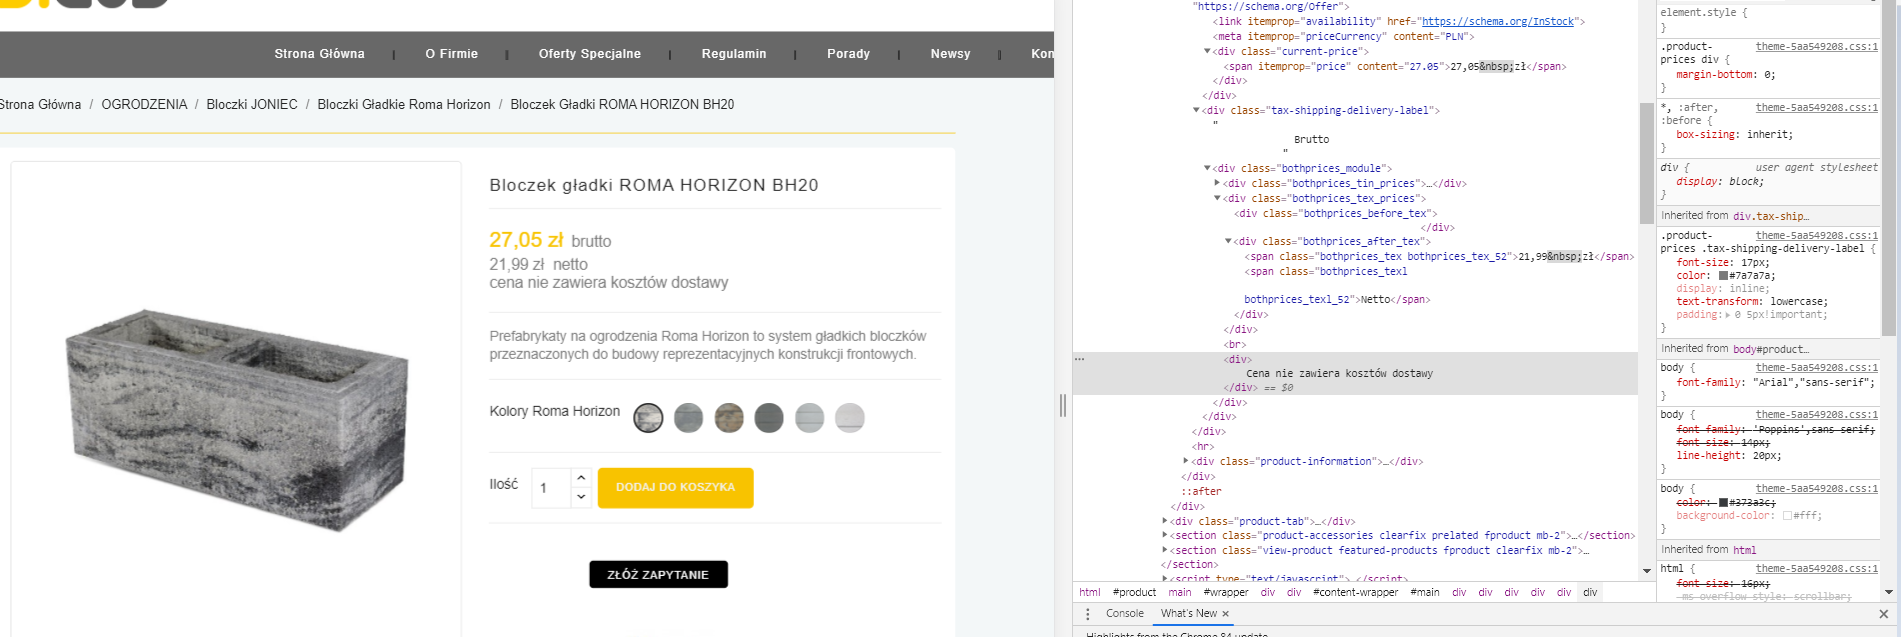Choose the second gray color swatch
The width and height of the screenshot is (1901, 637).
point(688,418)
